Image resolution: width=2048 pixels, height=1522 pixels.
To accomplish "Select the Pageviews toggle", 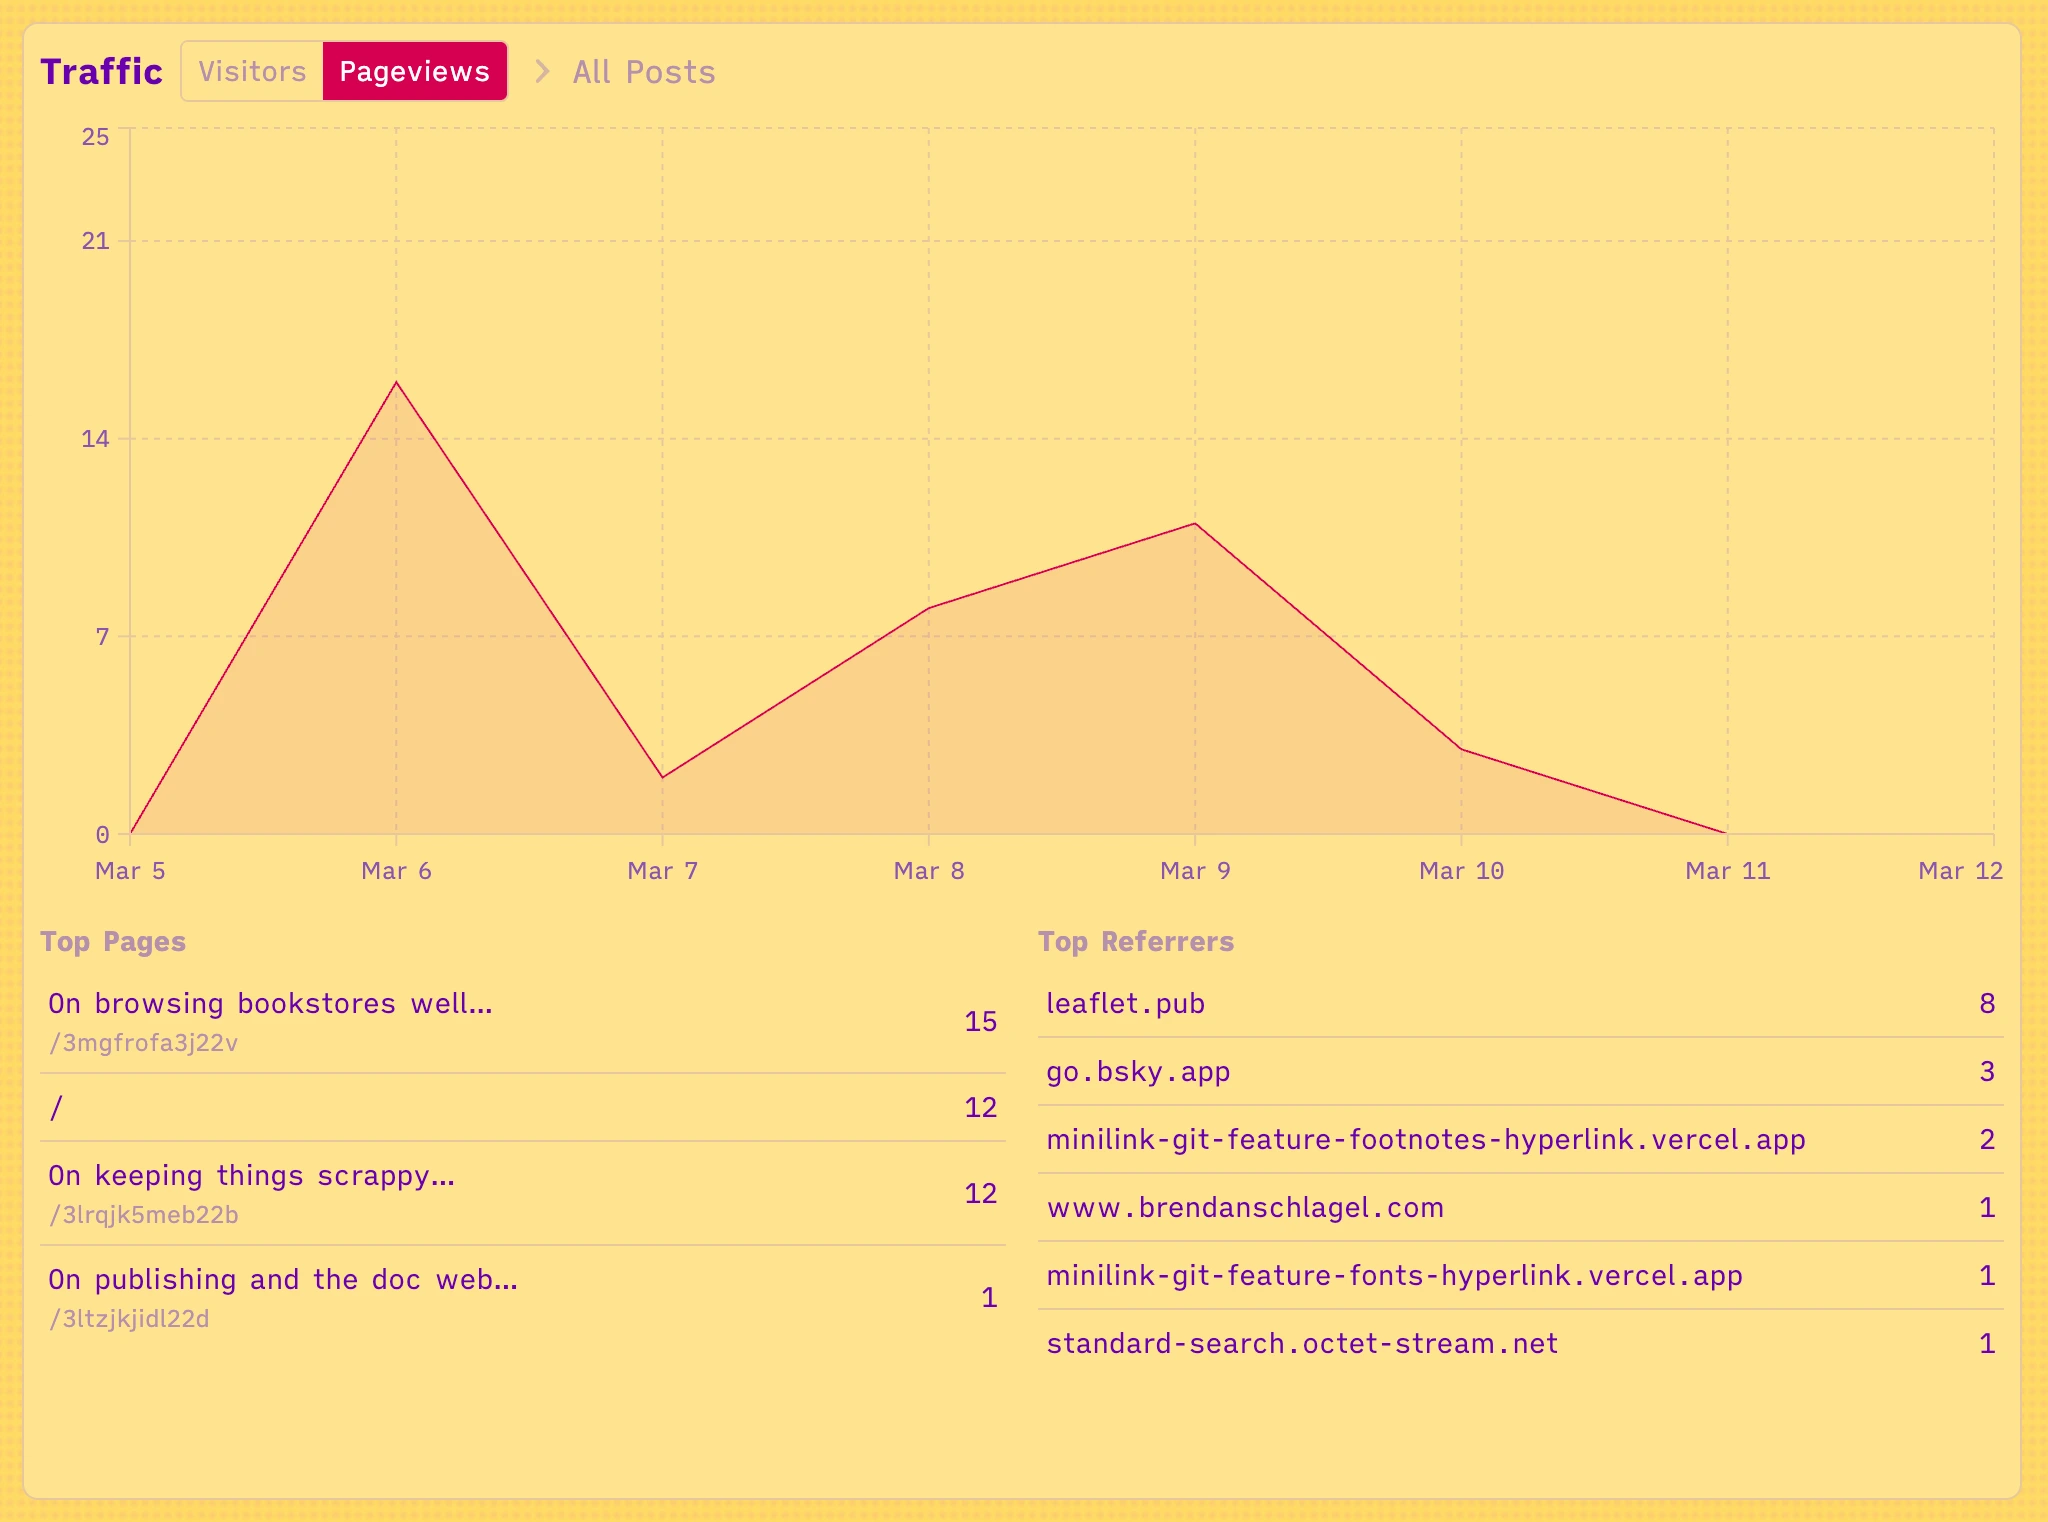I will click(414, 71).
